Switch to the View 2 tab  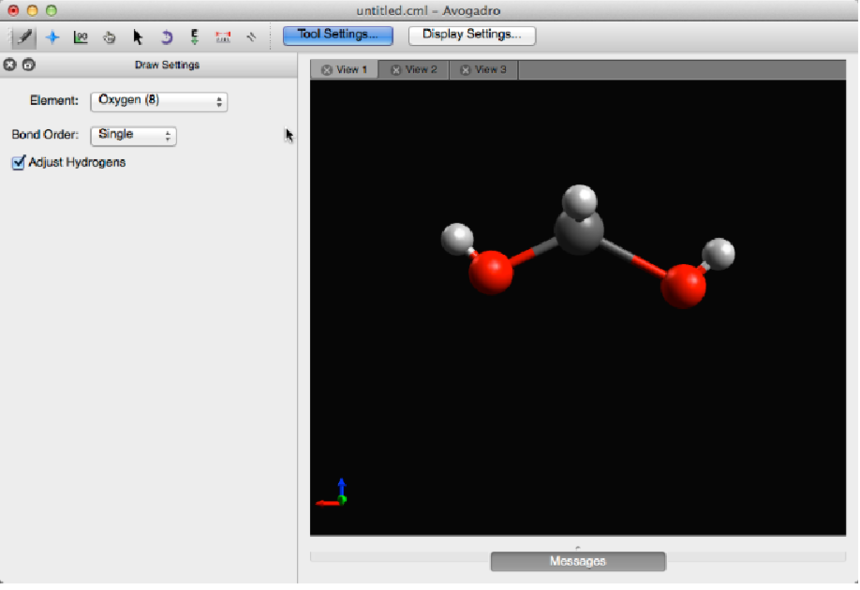point(421,70)
